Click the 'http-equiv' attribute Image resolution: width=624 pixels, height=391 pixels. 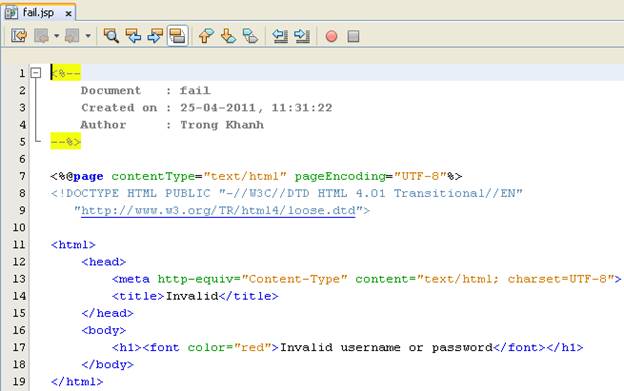[x=195, y=279]
